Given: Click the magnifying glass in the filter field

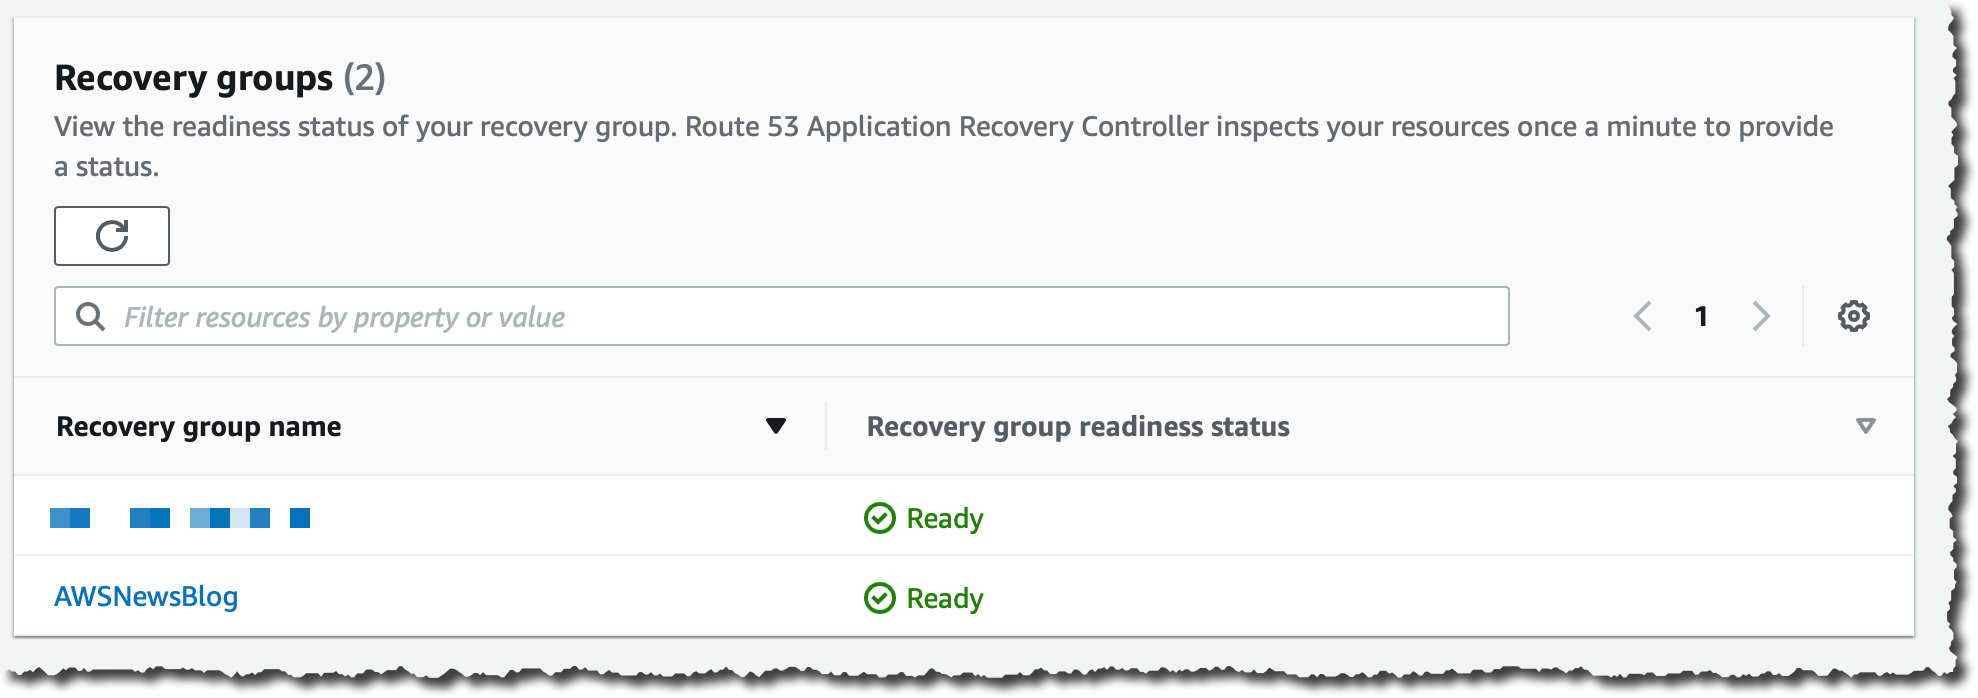Looking at the screenshot, I should click(x=92, y=316).
